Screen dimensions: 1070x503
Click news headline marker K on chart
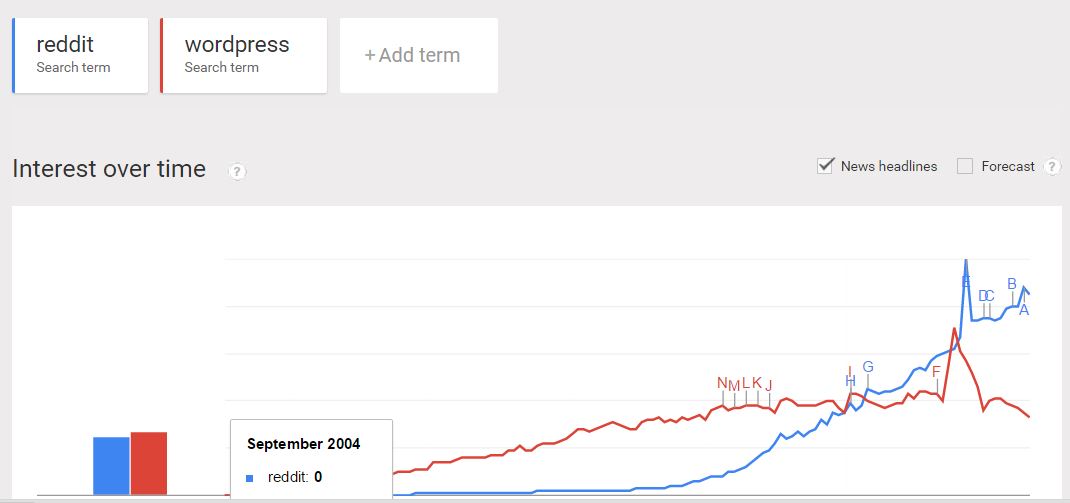757,382
